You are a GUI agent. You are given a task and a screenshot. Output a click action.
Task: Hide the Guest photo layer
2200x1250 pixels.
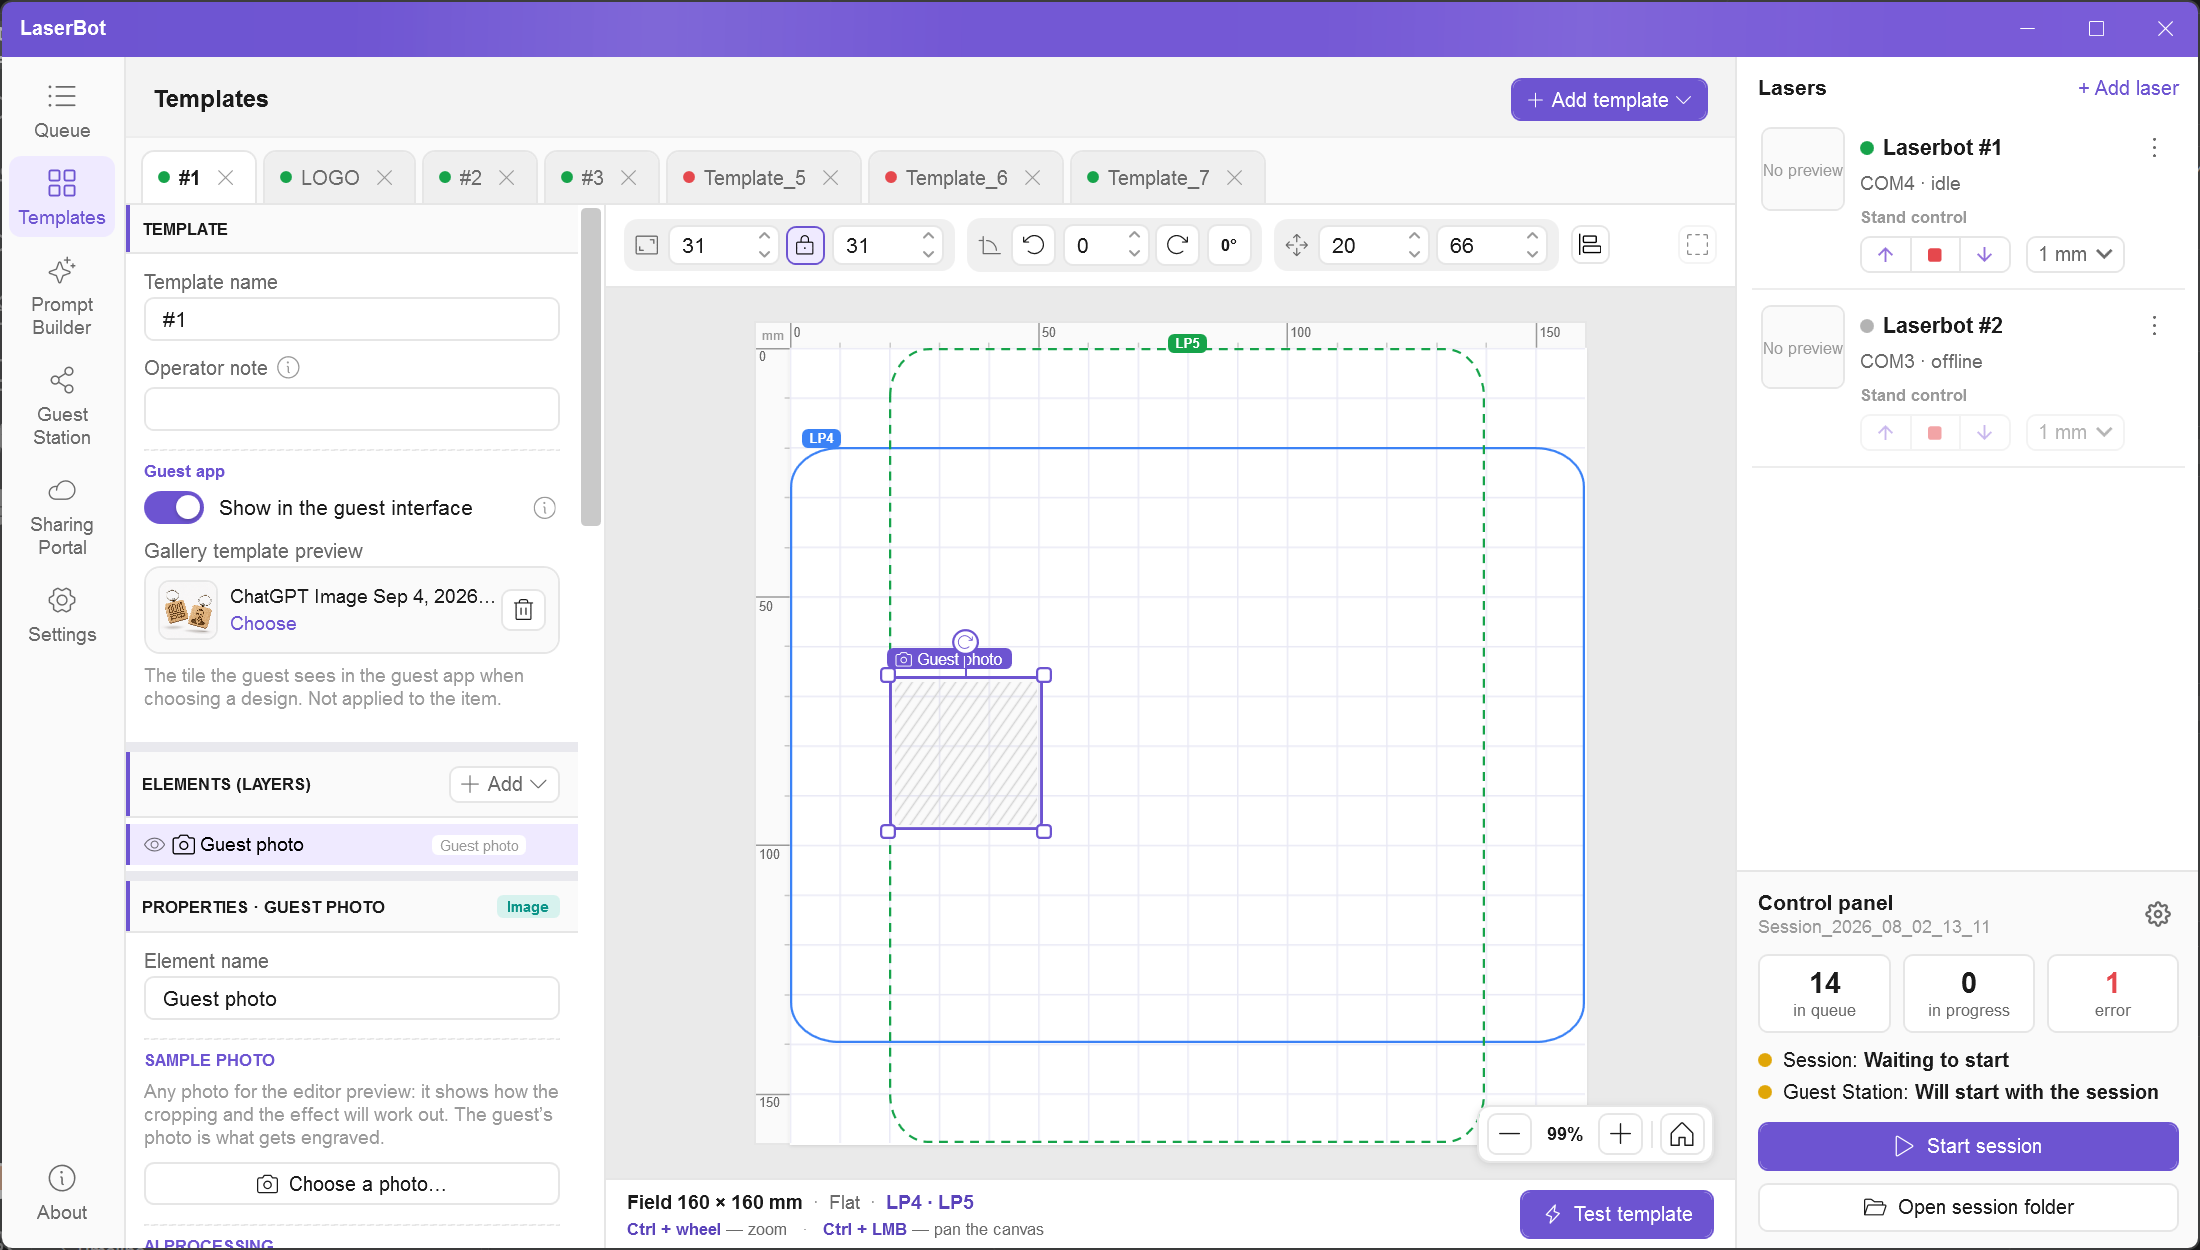154,845
